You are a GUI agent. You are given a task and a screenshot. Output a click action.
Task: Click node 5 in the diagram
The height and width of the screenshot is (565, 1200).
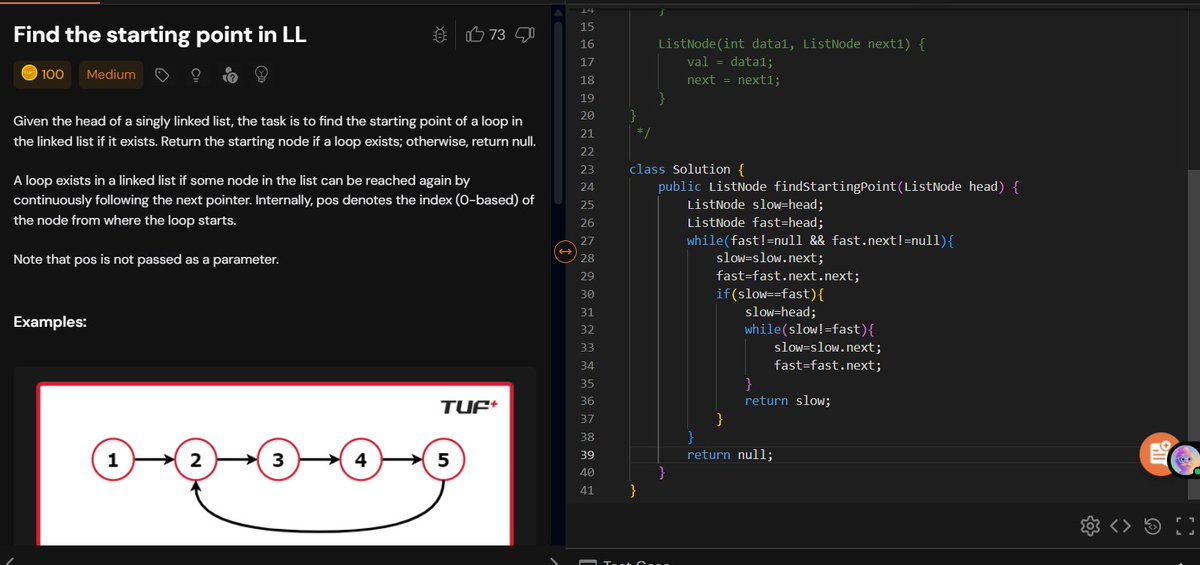point(444,461)
